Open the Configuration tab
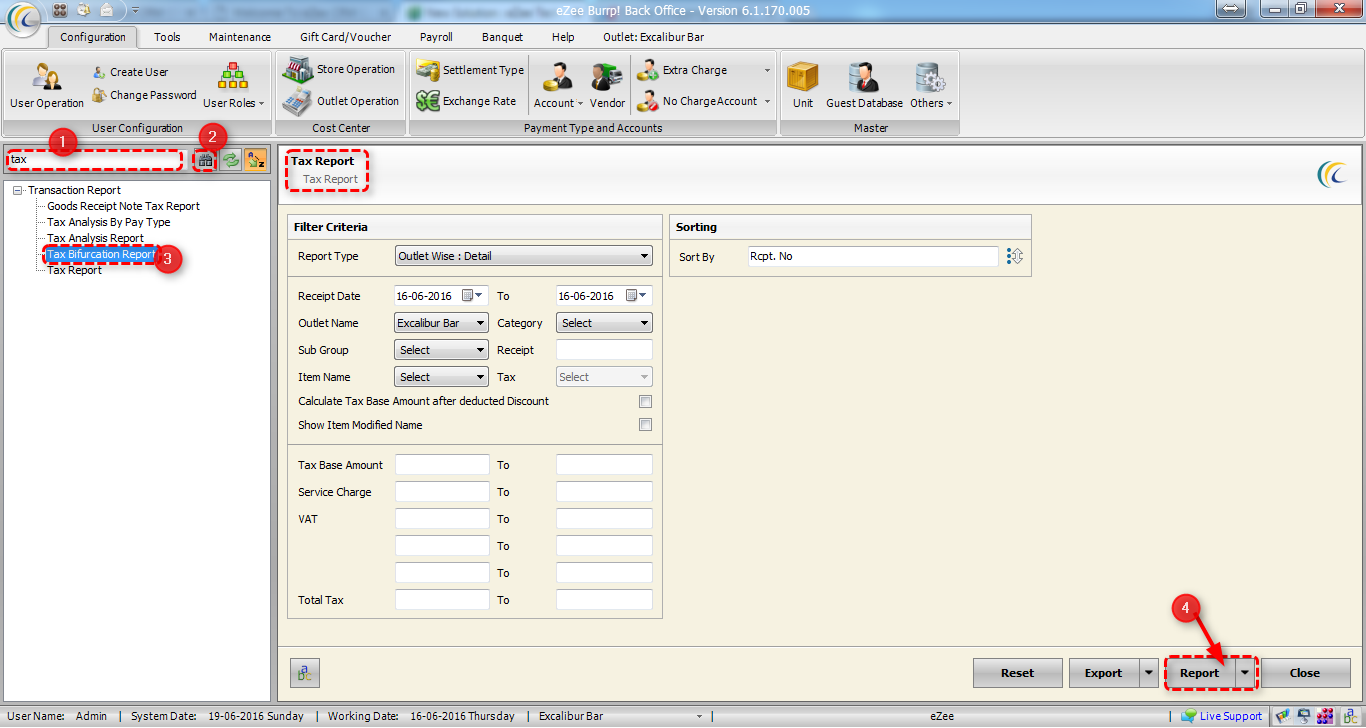 (93, 37)
